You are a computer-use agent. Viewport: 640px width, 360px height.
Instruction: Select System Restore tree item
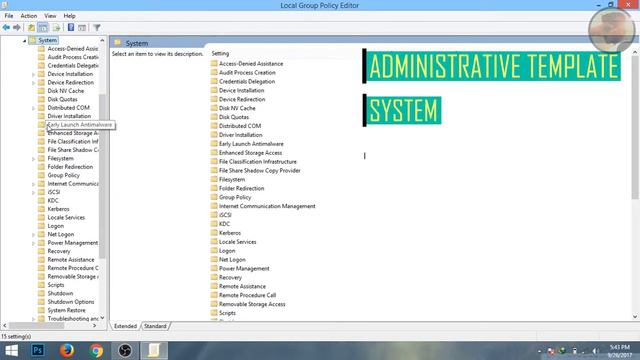tap(67, 310)
